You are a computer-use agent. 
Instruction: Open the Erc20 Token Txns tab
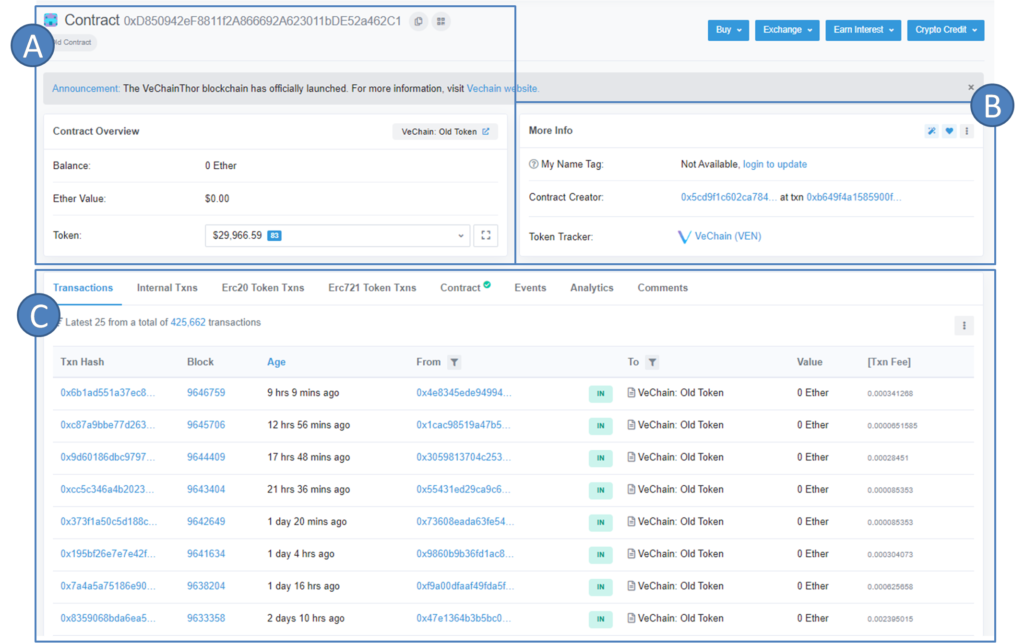263,288
